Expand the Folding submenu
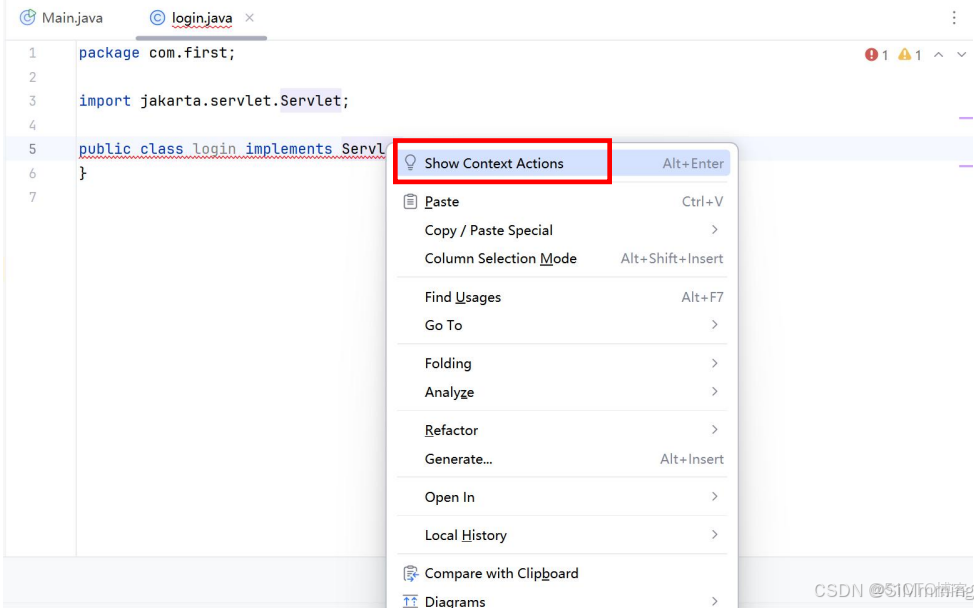The height and width of the screenshot is (608, 978). click(x=448, y=363)
